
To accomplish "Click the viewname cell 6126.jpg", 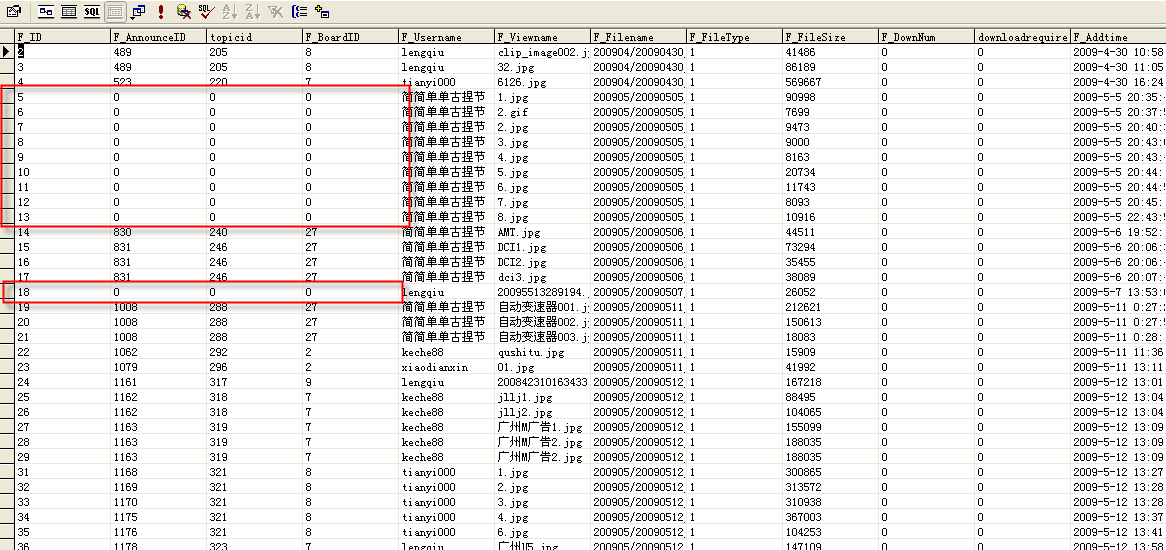I will [x=542, y=82].
